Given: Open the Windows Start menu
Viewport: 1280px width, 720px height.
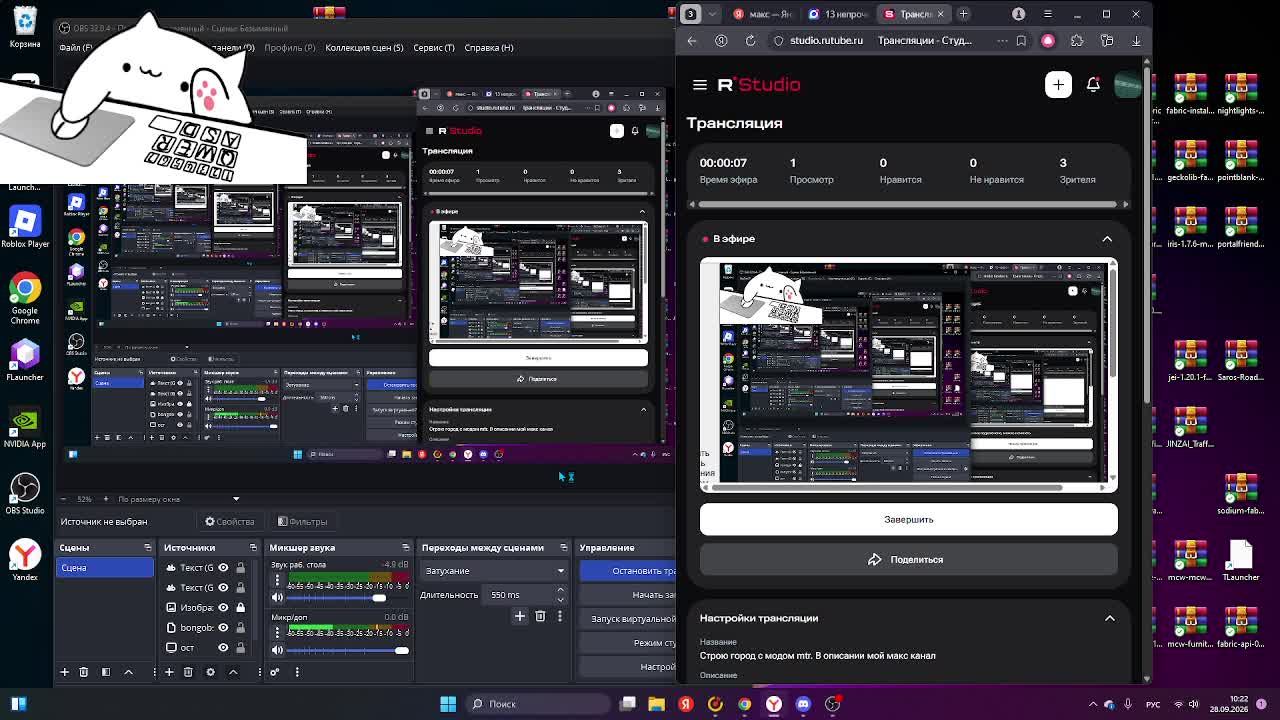Looking at the screenshot, I should 448,704.
